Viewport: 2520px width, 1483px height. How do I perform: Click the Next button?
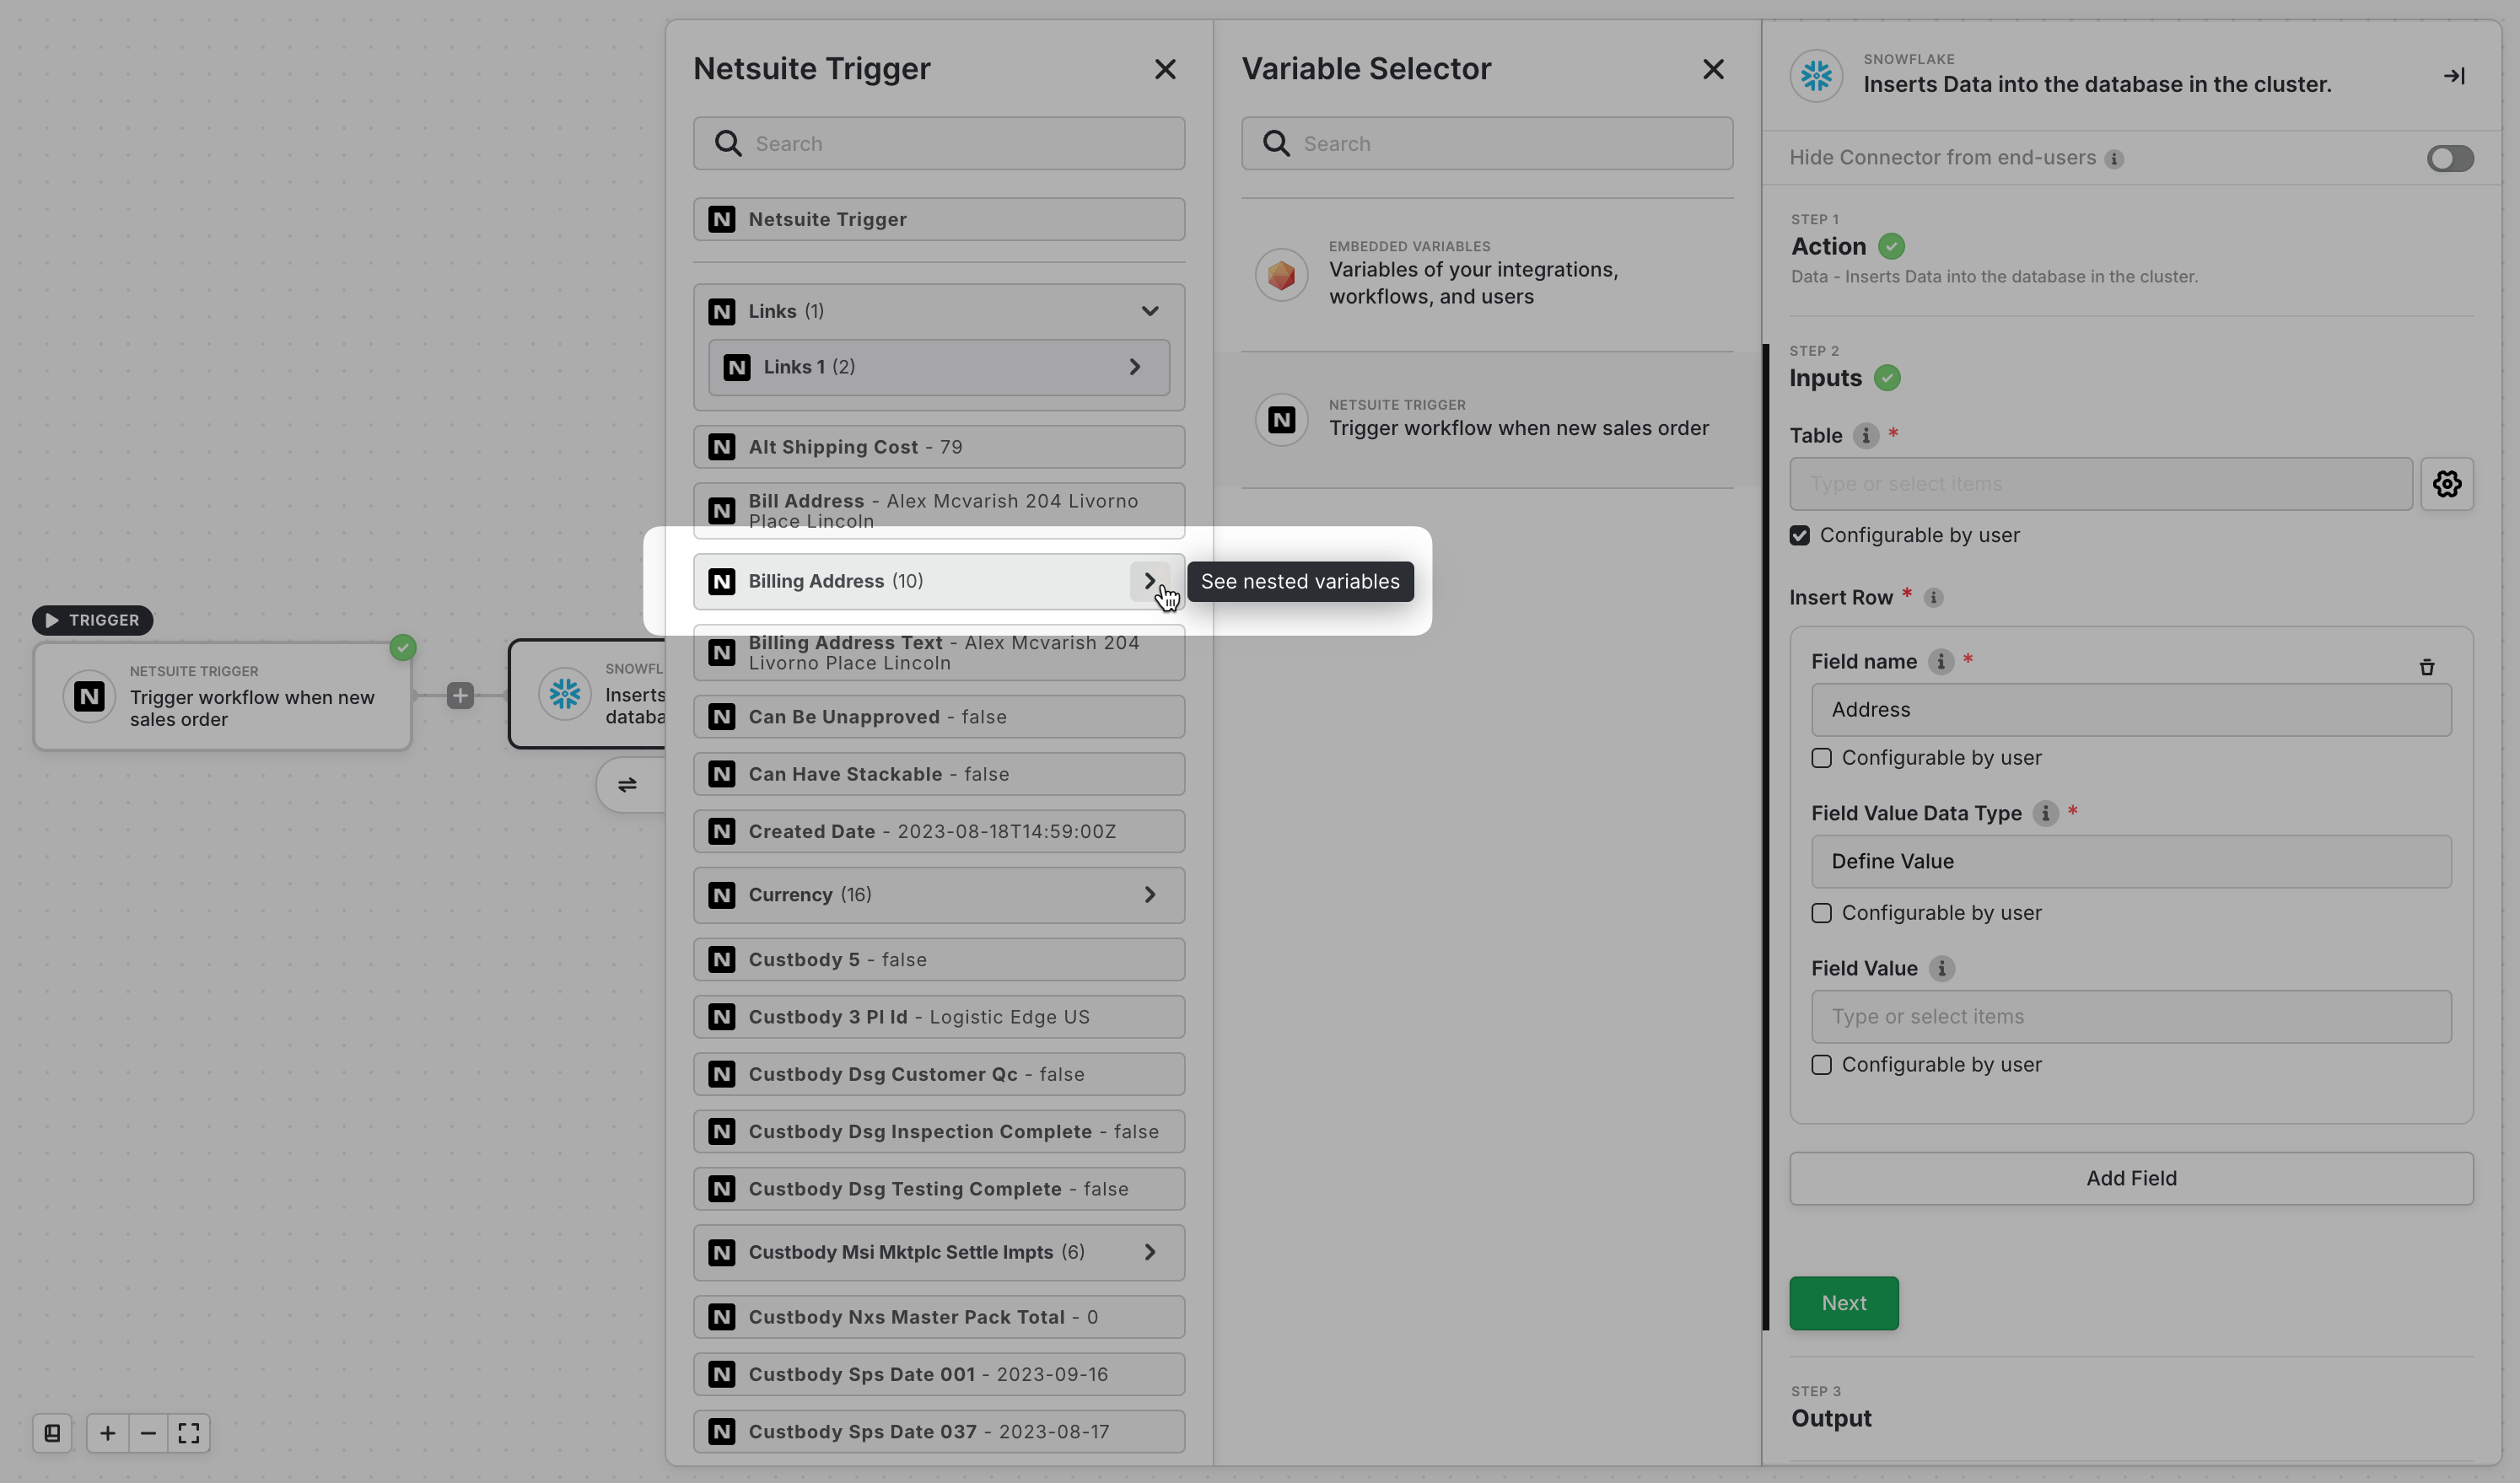pyautogui.click(x=1843, y=1303)
